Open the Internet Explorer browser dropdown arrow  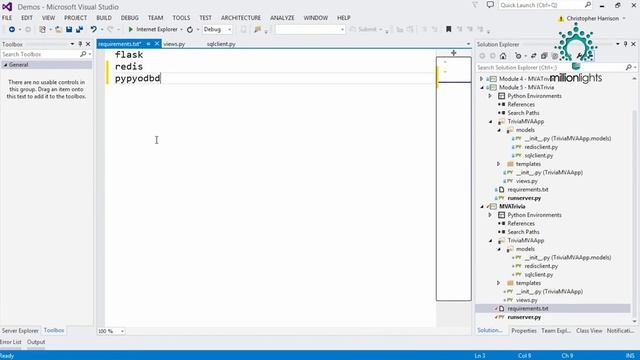[181, 29]
